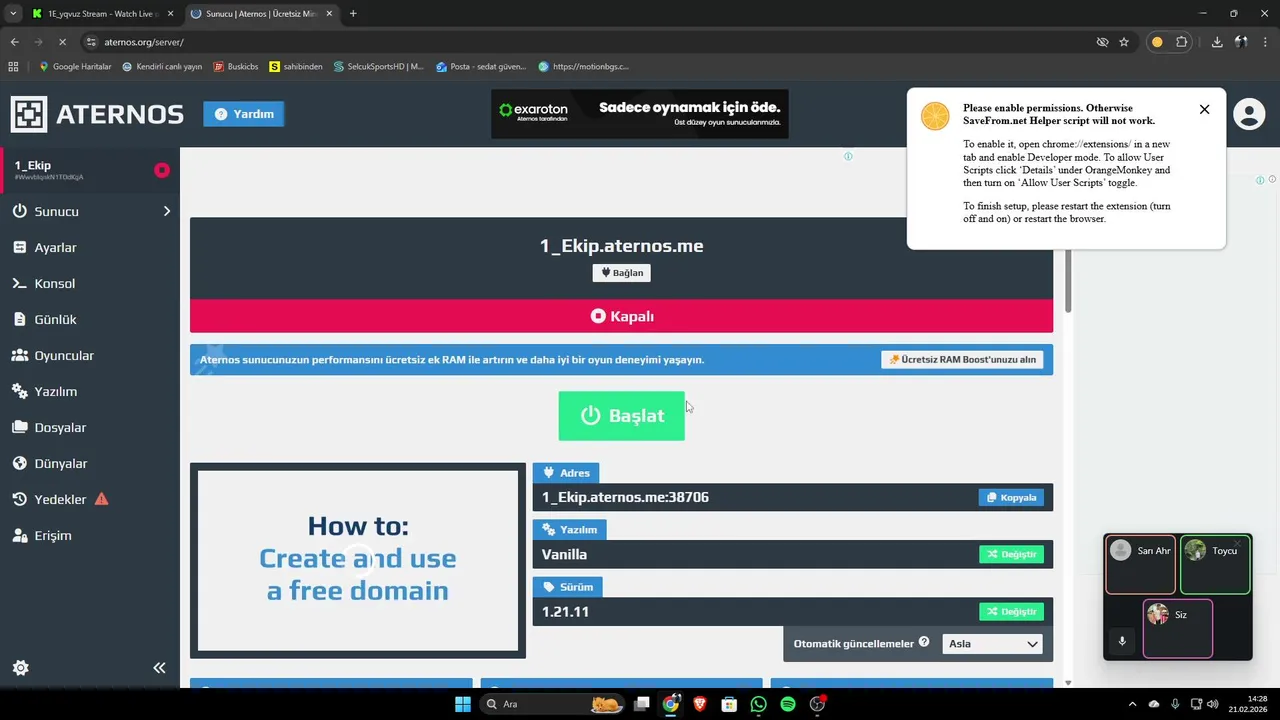This screenshot has width=1280, height=720.
Task: Click the eye tracking-protection icon in address bar
Action: point(1102,42)
